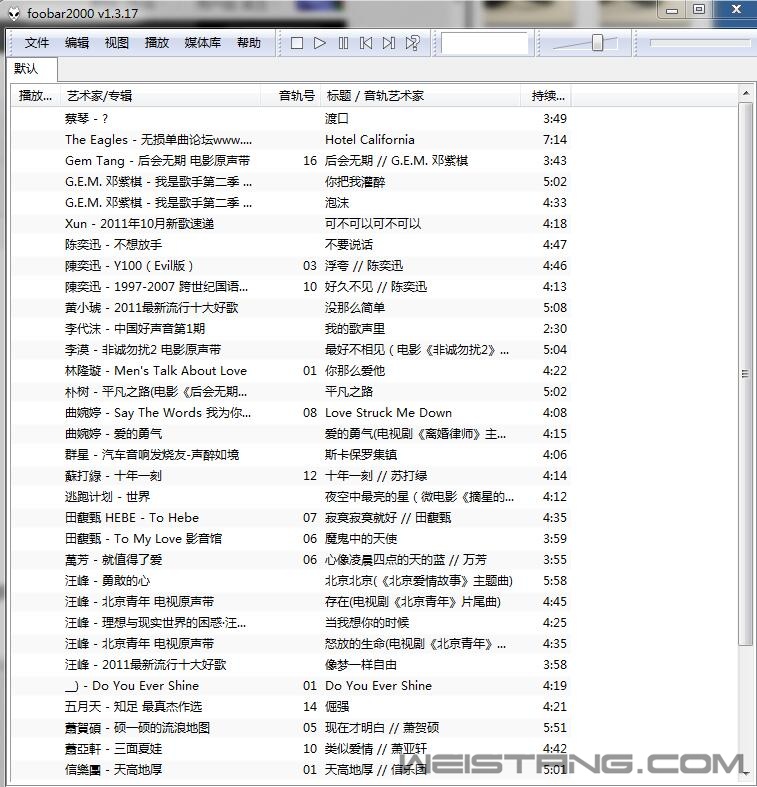Select the Do You Ever Shine title cell
The image size is (757, 787).
click(x=378, y=686)
